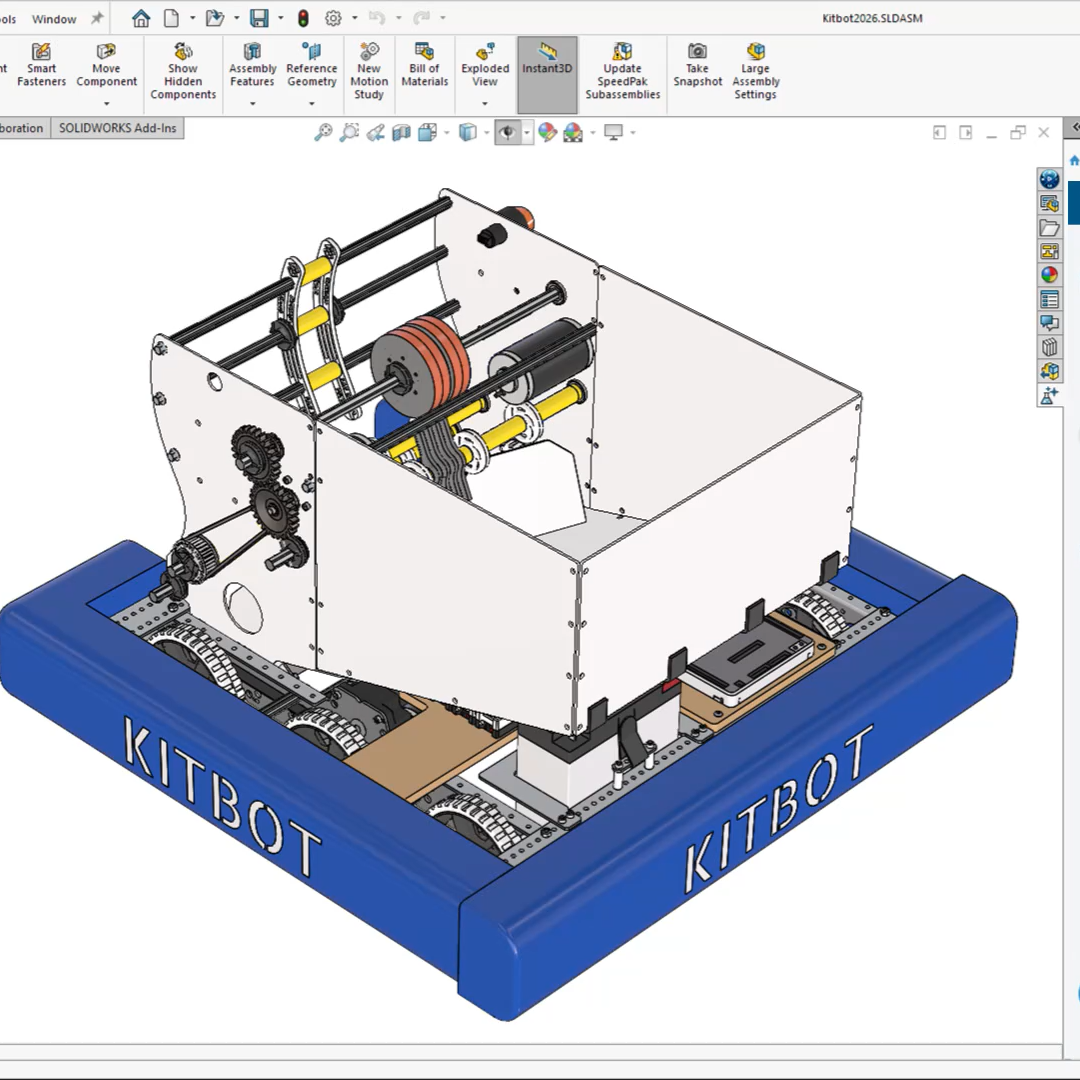Image resolution: width=1080 pixels, height=1080 pixels.
Task: Take Snapshot of the assembly
Action: point(697,65)
